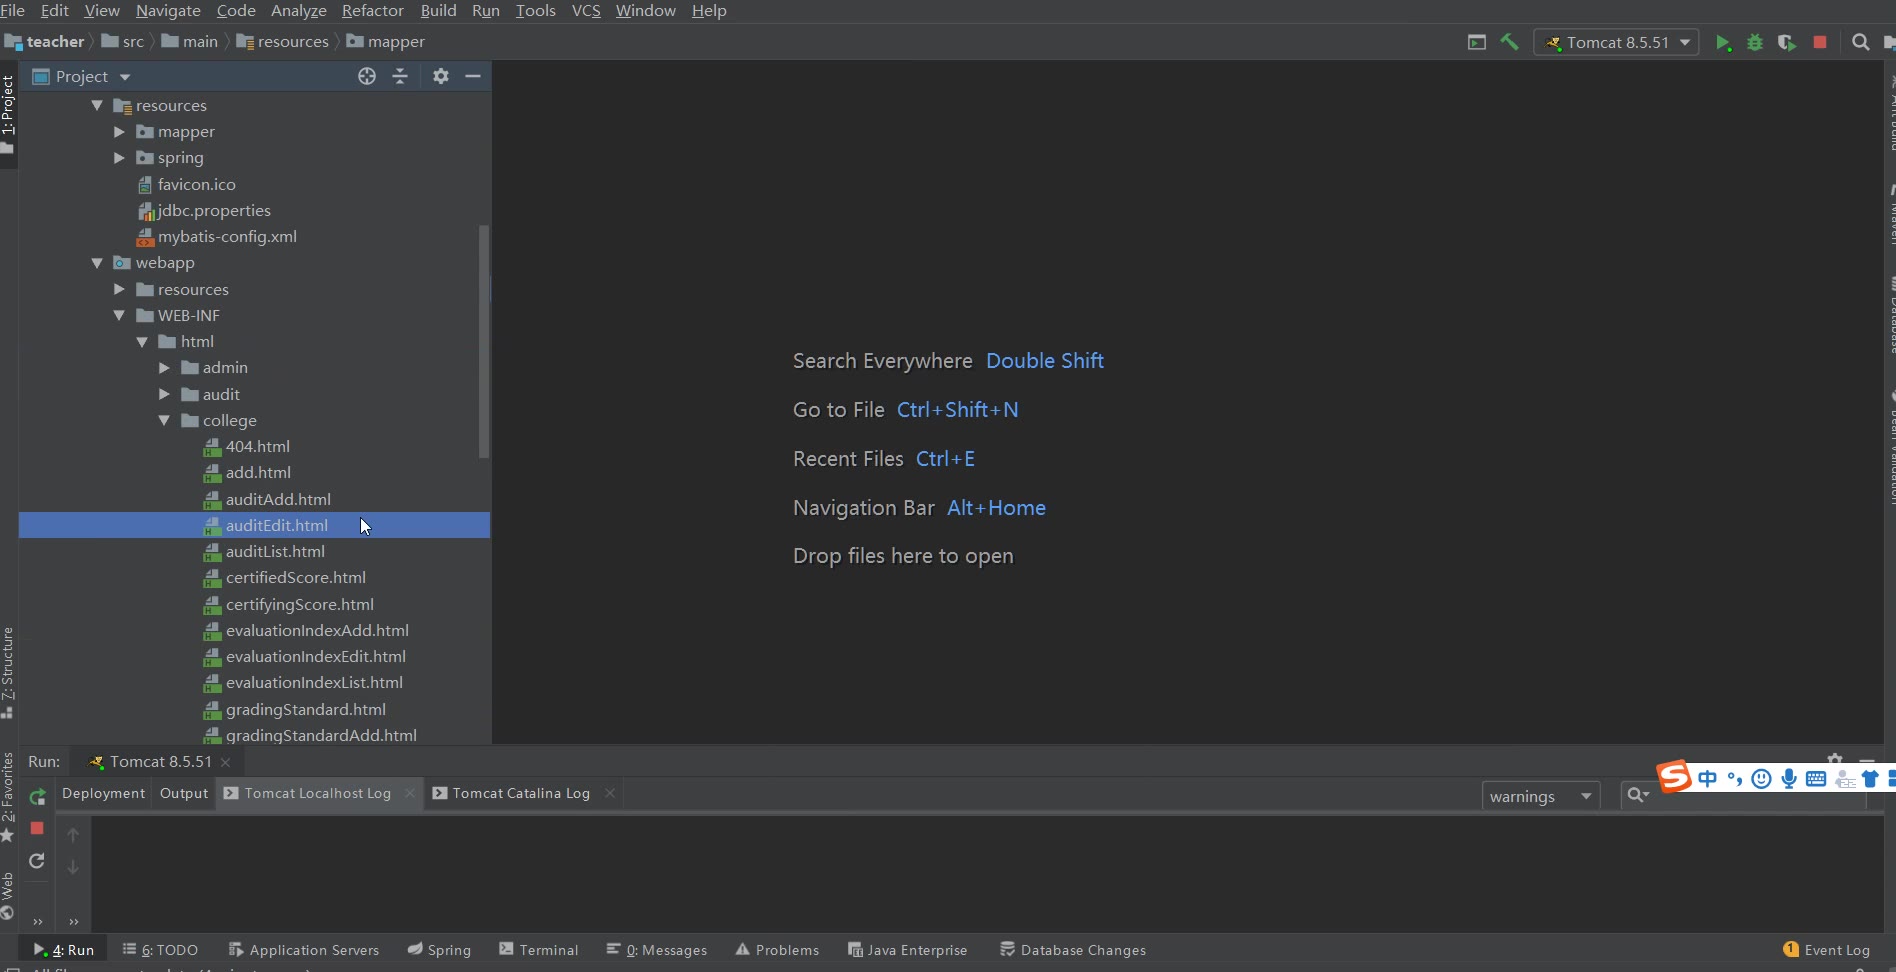Open Project panel settings gear
The height and width of the screenshot is (972, 1896).
441,77
